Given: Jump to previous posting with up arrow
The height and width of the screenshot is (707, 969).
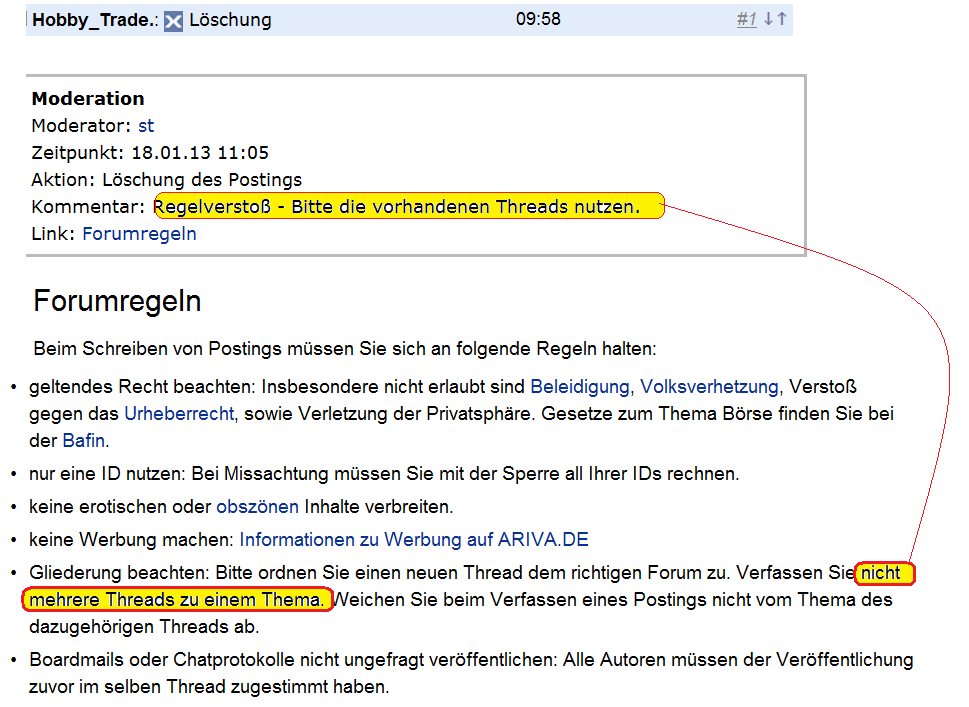Looking at the screenshot, I should click(782, 19).
